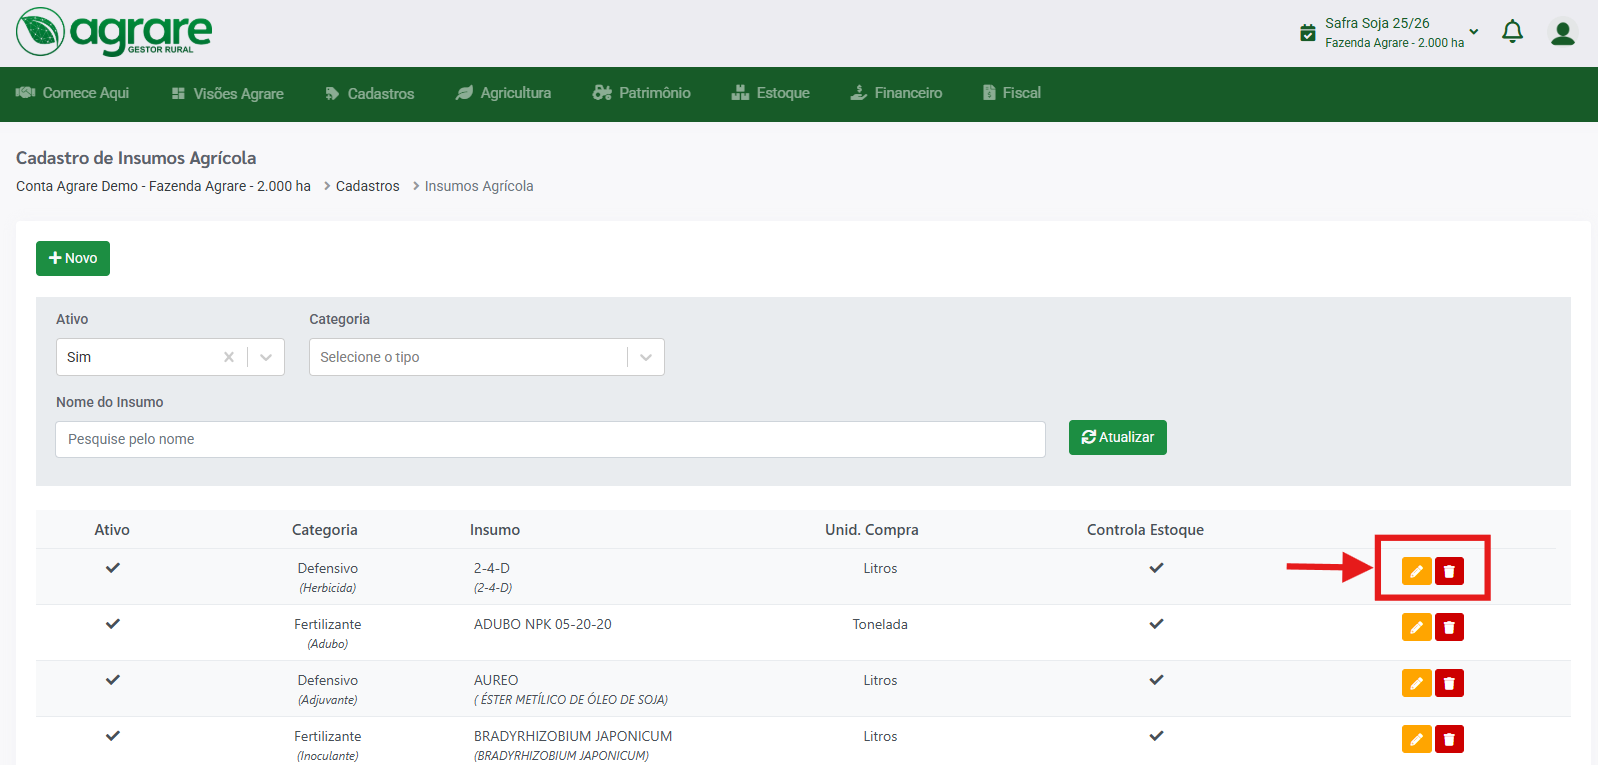Click the 'Fazenda Agrare - 2.000 ha' header text
The image size is (1598, 765).
click(1394, 43)
